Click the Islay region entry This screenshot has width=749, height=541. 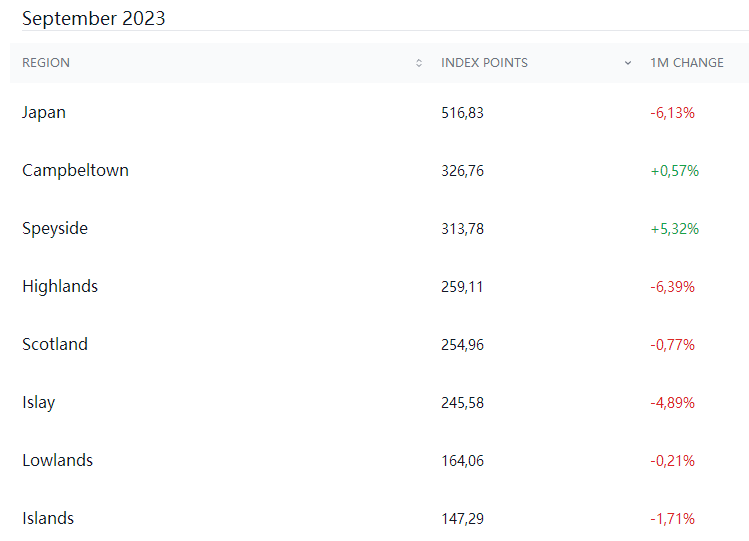tap(39, 403)
